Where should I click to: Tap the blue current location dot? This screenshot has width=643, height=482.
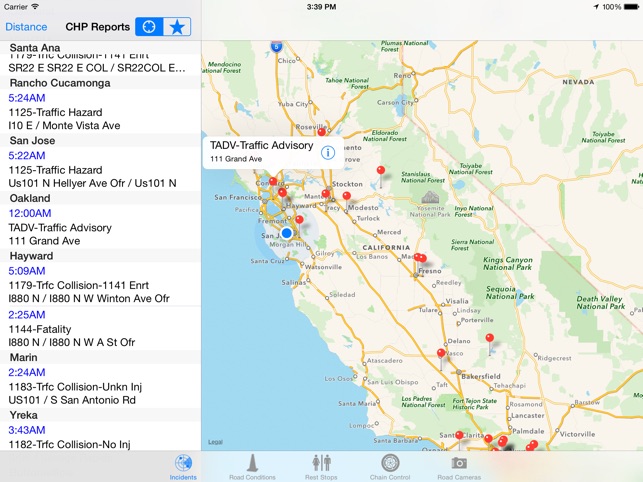click(x=287, y=233)
